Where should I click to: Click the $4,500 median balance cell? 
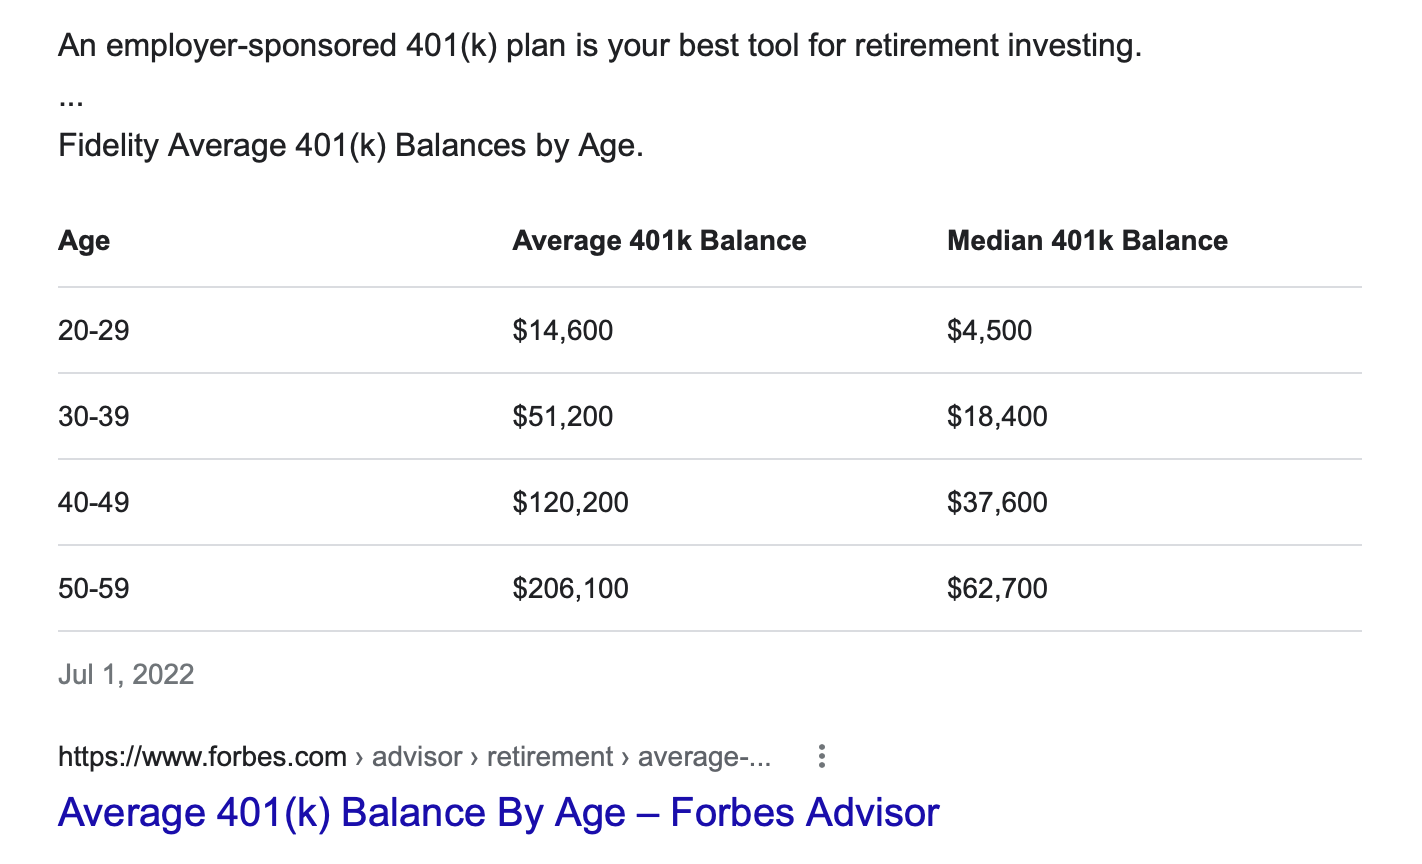(990, 331)
